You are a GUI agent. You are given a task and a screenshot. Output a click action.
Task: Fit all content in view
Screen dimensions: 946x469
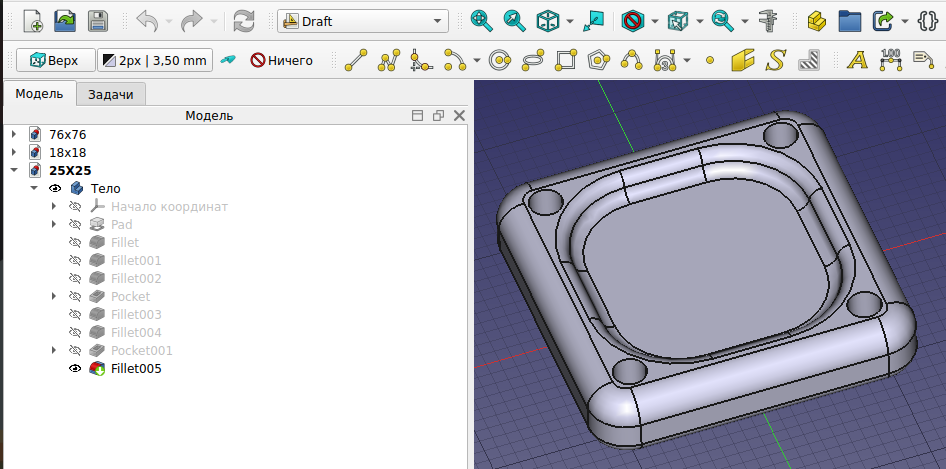tap(481, 21)
